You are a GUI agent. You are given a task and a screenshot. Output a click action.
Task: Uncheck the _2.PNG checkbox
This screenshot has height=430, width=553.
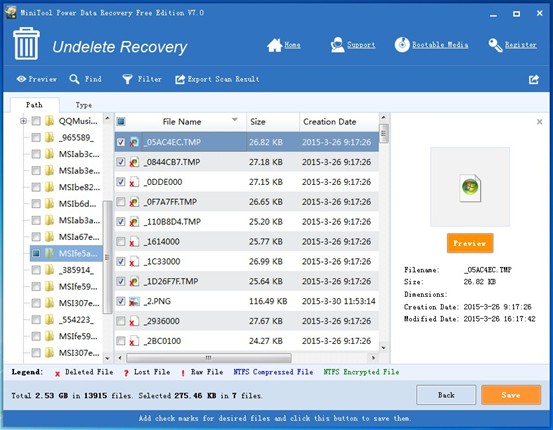[x=121, y=301]
